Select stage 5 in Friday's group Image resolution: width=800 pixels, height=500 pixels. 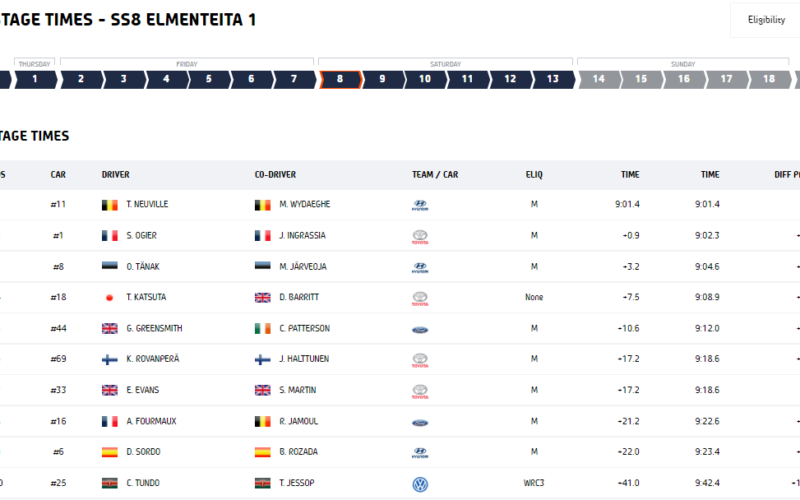209,79
